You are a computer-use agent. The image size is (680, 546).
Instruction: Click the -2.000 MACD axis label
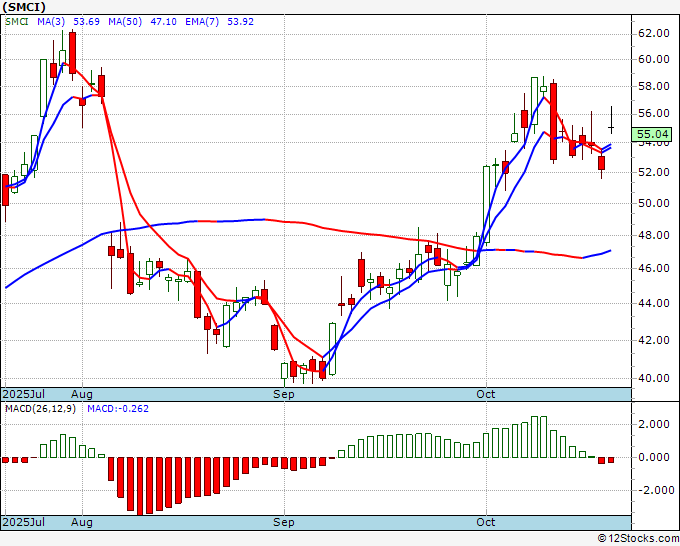(x=654, y=490)
